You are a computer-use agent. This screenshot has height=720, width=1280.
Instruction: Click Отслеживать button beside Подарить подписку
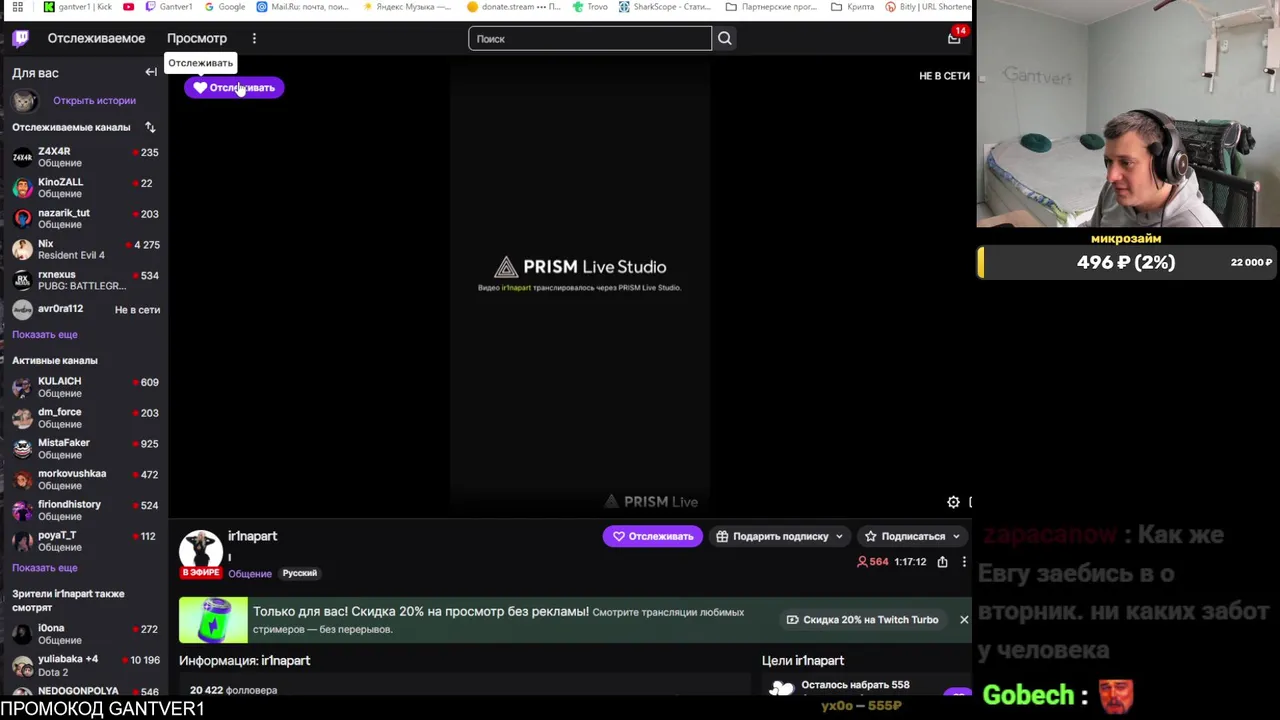coord(652,536)
